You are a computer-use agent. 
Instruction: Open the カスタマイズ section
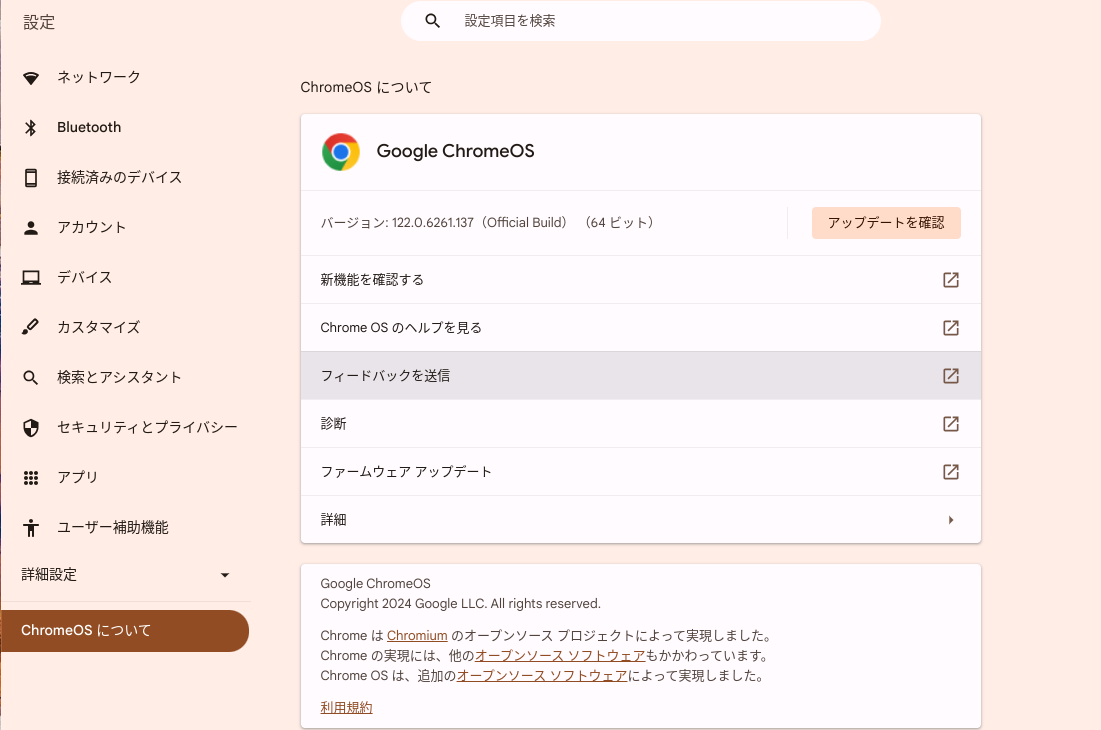pos(99,327)
